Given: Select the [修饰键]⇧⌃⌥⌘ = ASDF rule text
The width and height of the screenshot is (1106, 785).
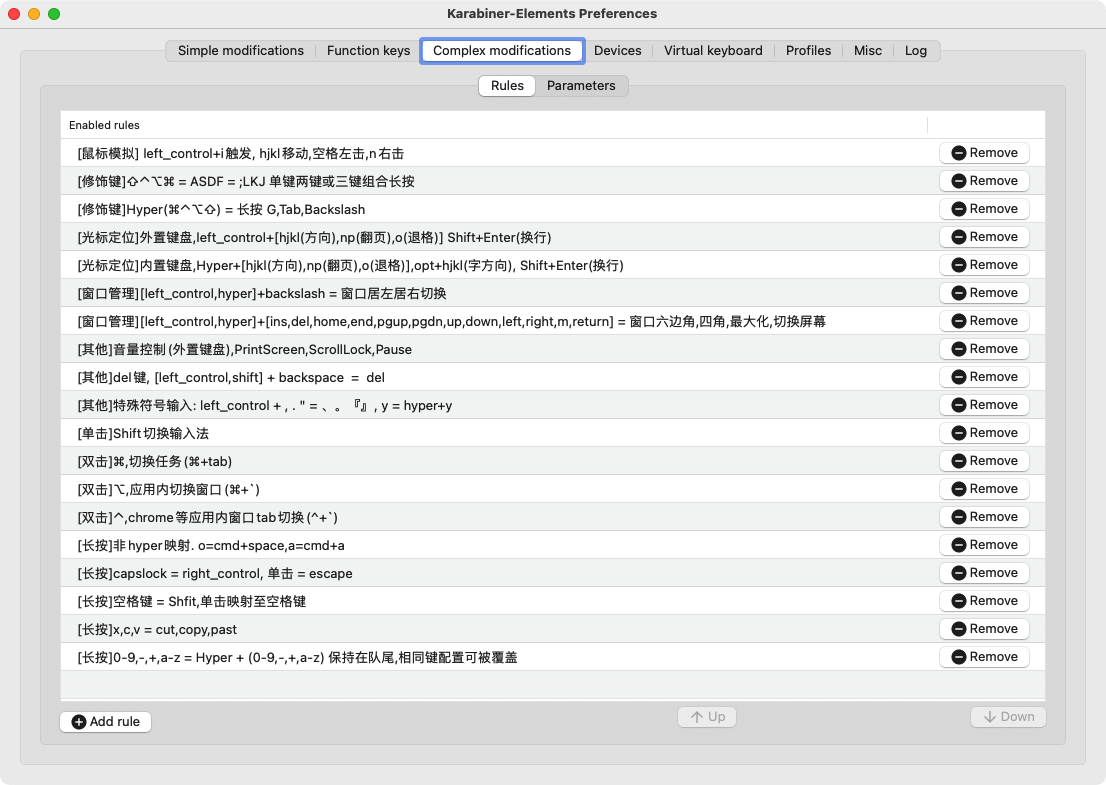Looking at the screenshot, I should click(x=245, y=181).
